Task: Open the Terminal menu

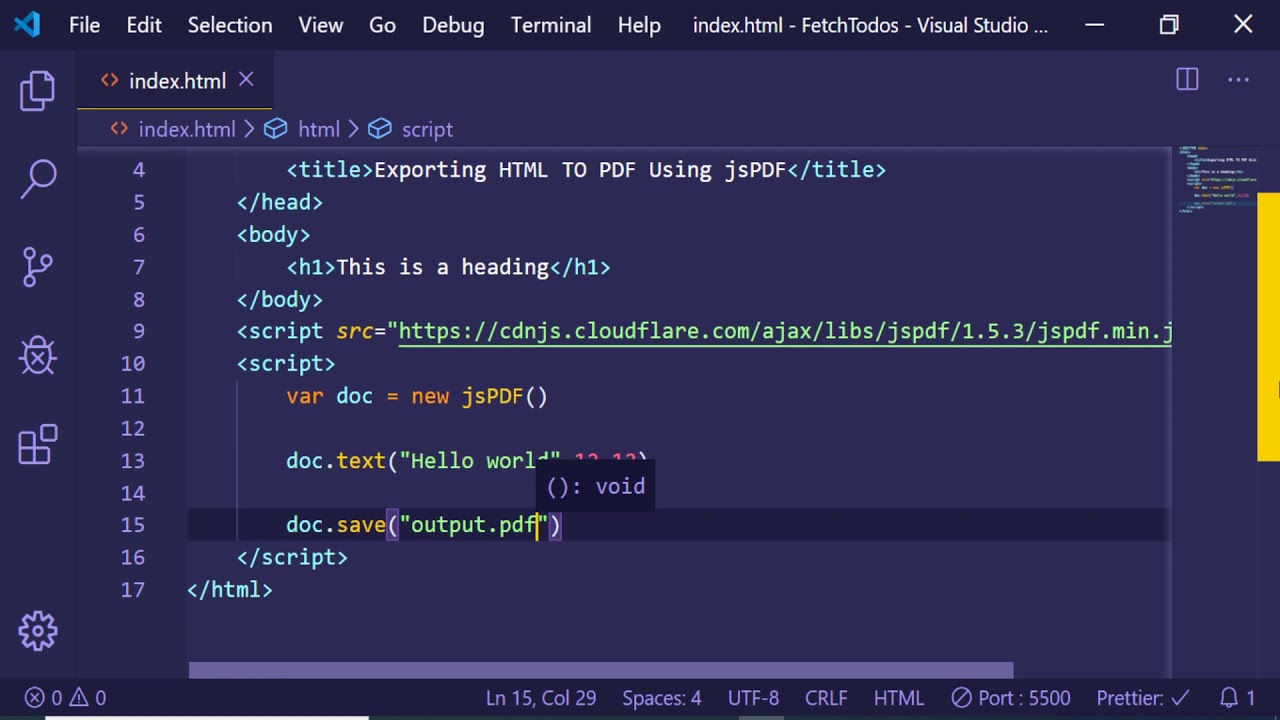Action: click(x=551, y=25)
